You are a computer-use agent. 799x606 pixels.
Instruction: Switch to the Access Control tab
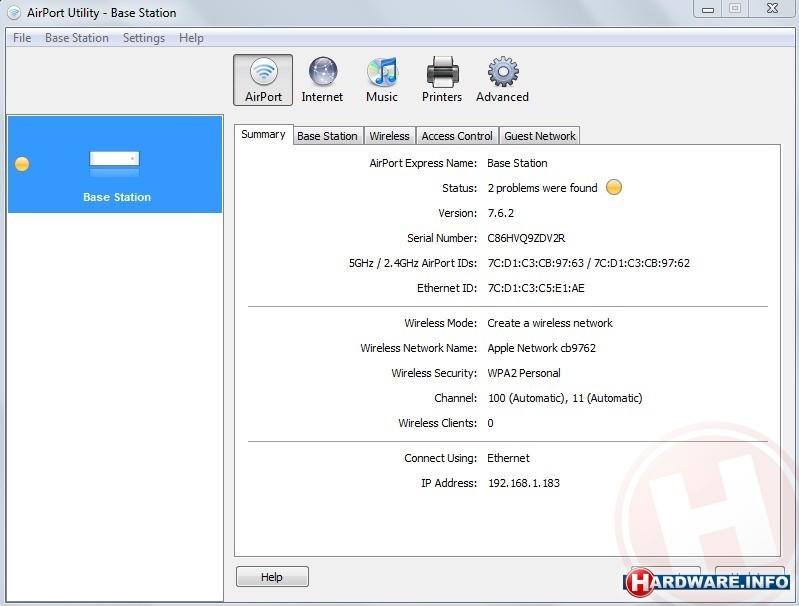coord(457,136)
